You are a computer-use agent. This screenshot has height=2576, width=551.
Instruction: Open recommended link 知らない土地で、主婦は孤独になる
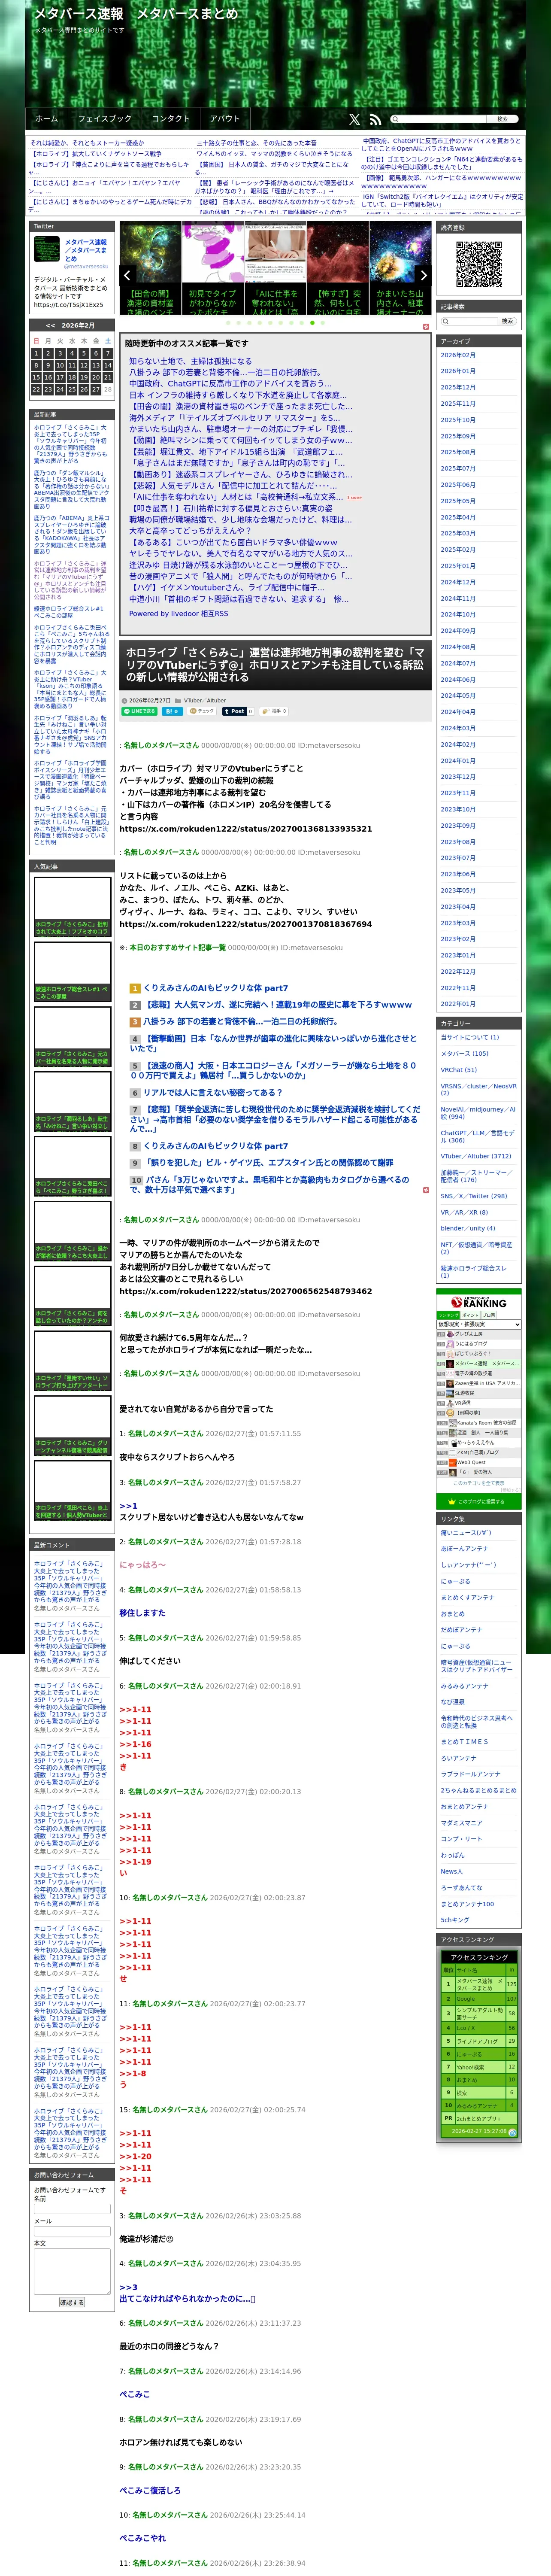pos(190,361)
